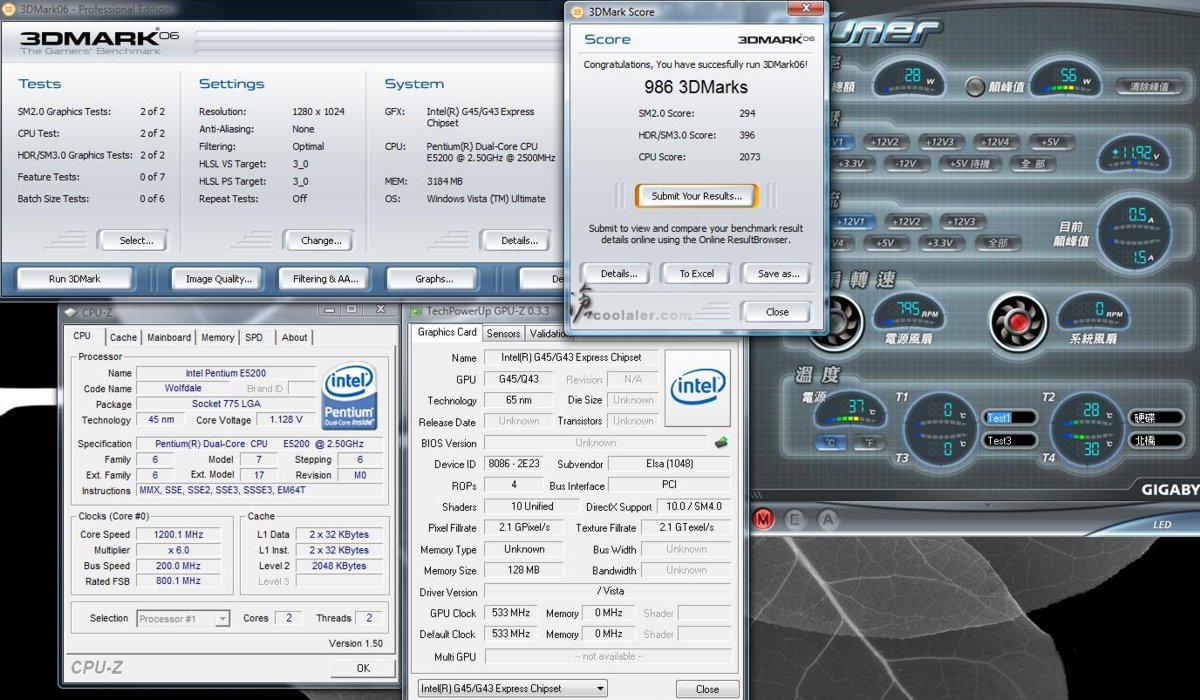Click the Intel Pentium logo in CPU-Z

[x=349, y=396]
